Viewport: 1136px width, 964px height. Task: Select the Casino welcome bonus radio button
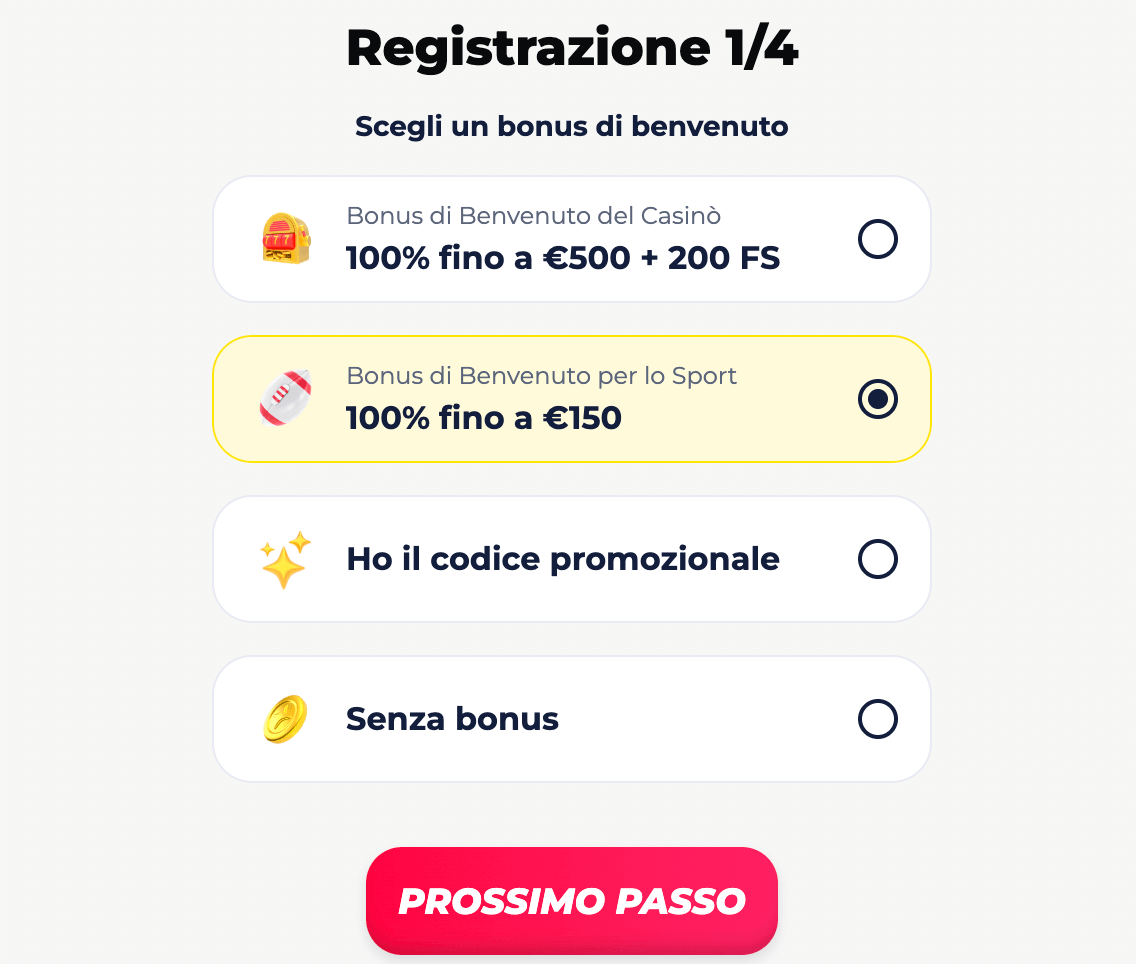coord(878,239)
